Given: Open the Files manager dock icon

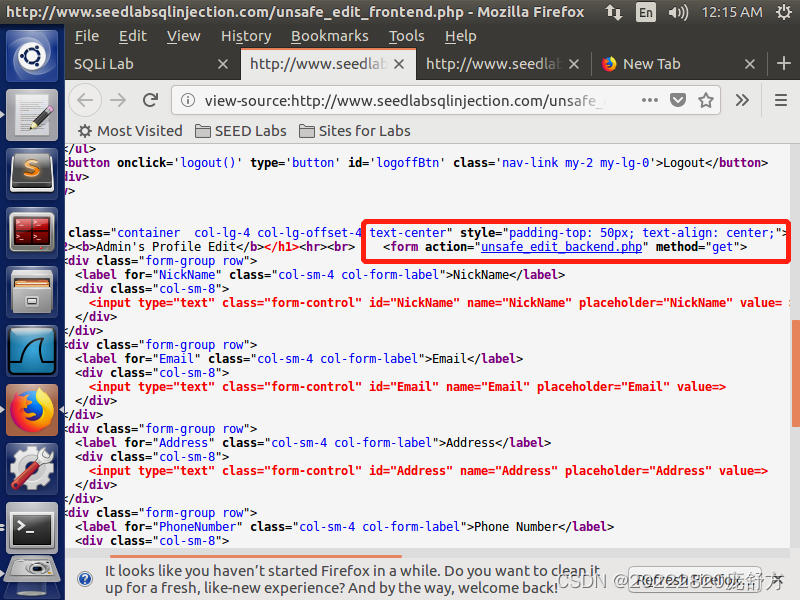Looking at the screenshot, I should 32,292.
